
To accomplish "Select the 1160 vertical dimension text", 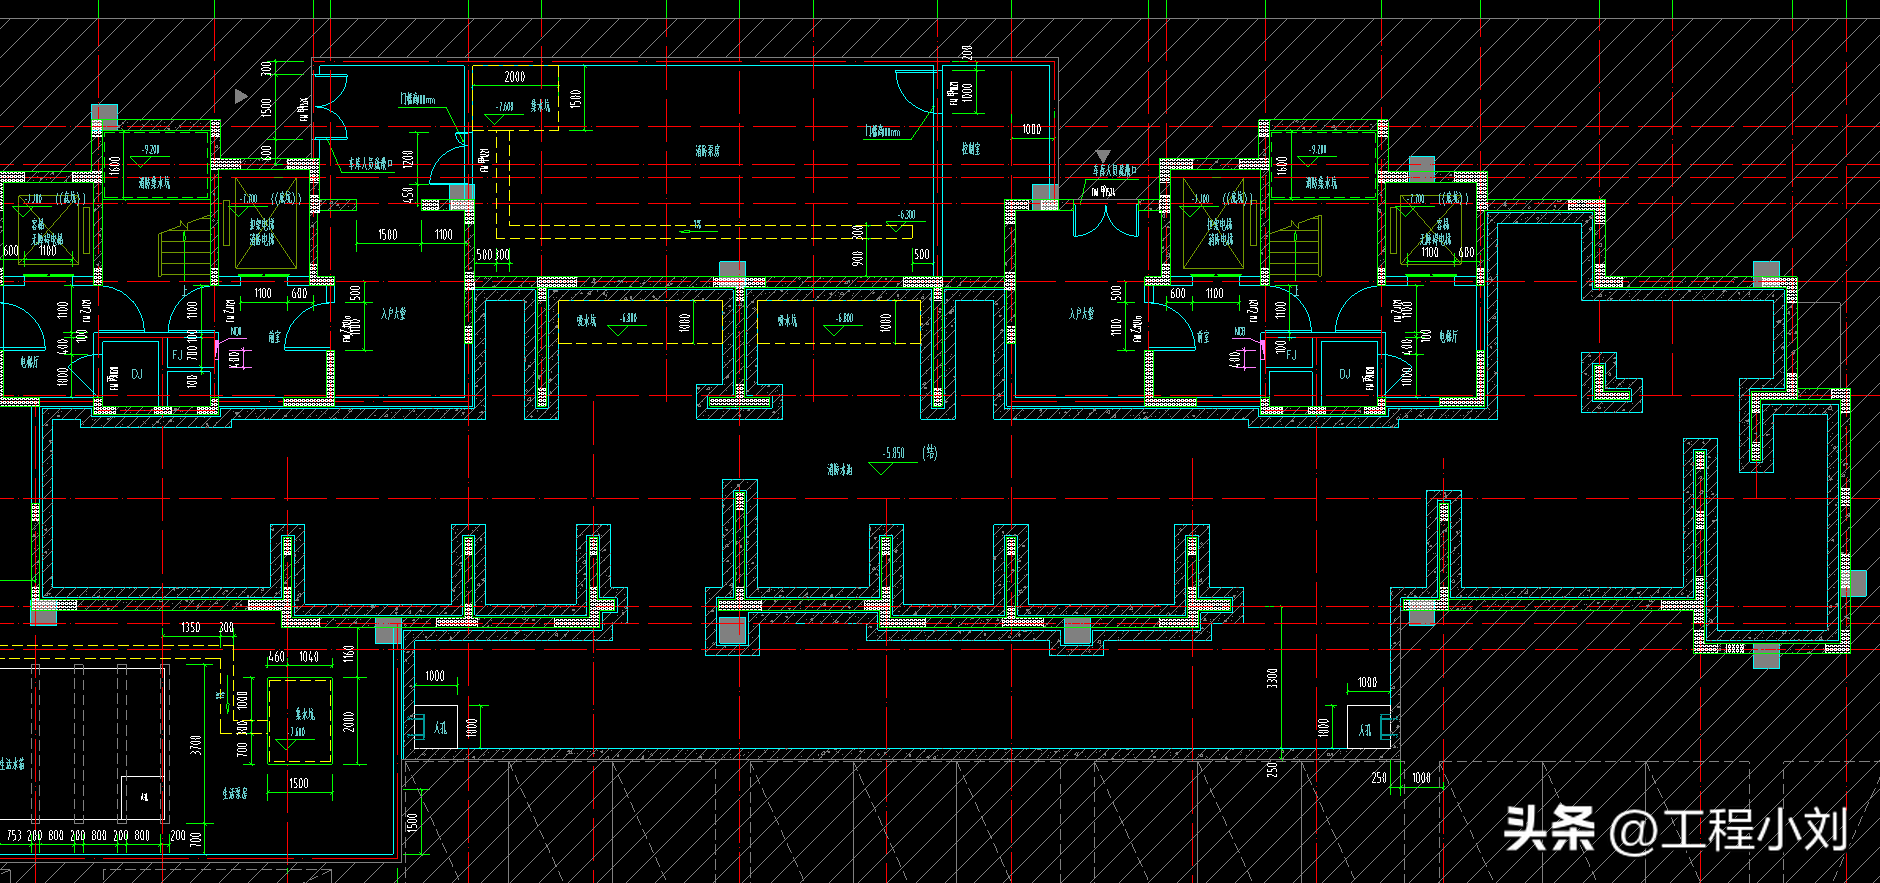I will 349,653.
